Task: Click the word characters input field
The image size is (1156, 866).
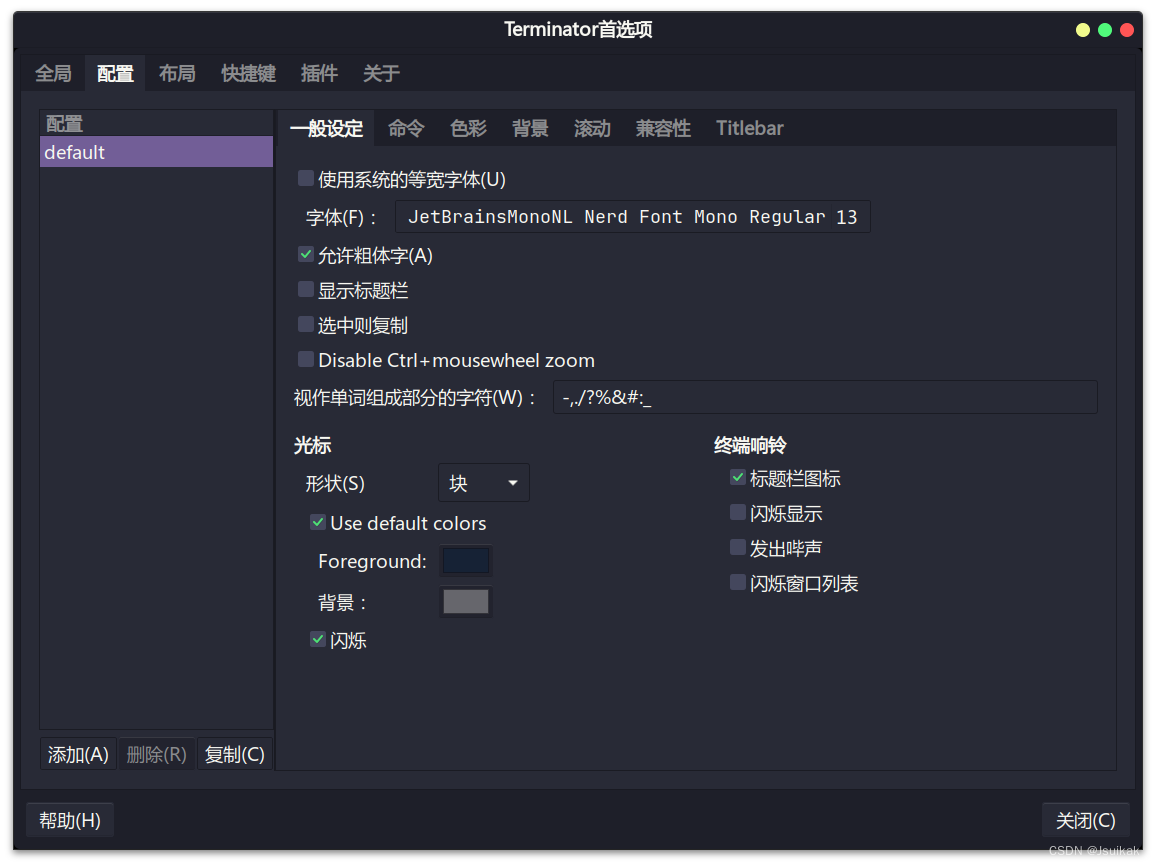Action: [825, 397]
